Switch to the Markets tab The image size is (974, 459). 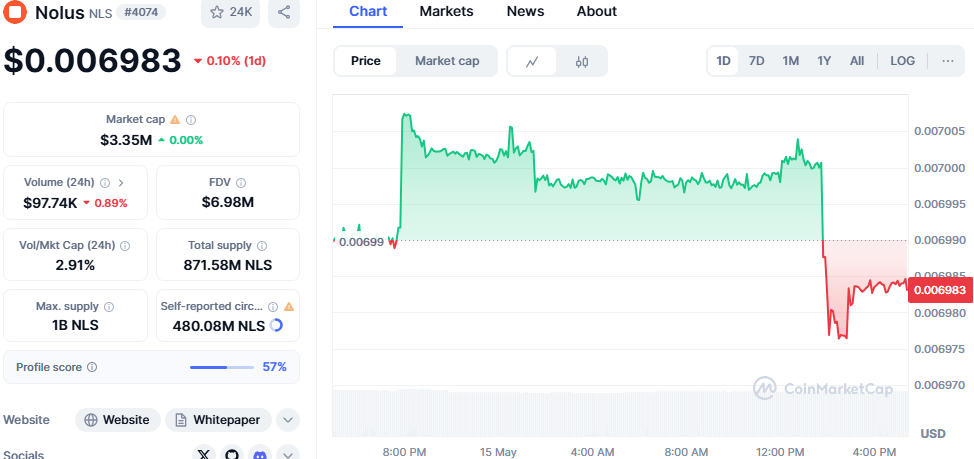pos(446,12)
